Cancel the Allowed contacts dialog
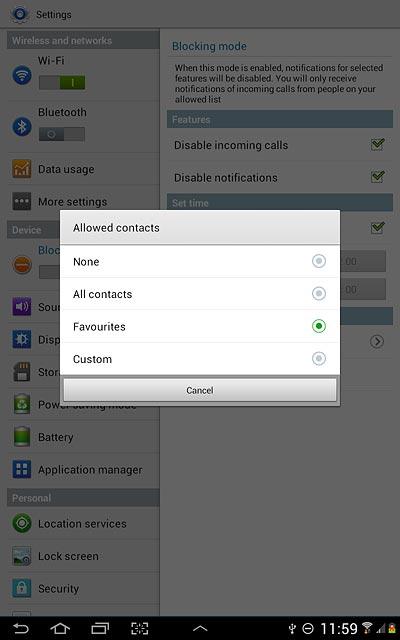Image resolution: width=400 pixels, height=640 pixels. pos(200,390)
